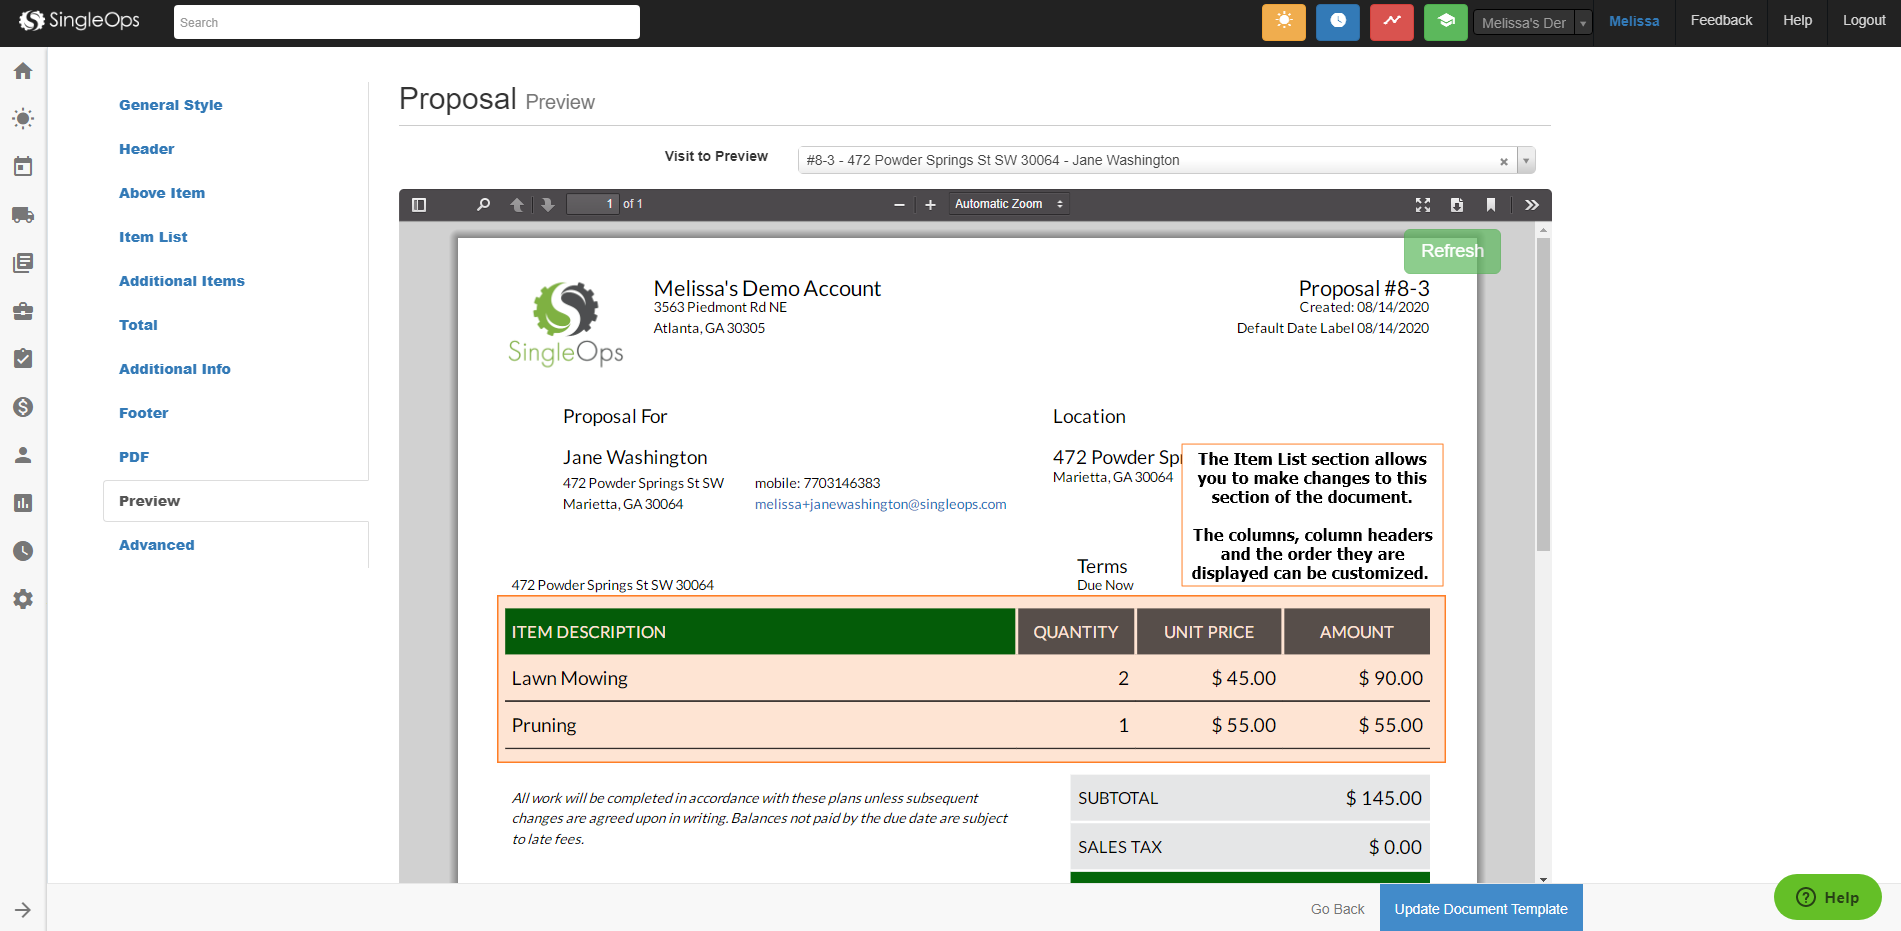The height and width of the screenshot is (931, 1901).
Task: Select the Item List settings tab
Action: click(x=153, y=237)
